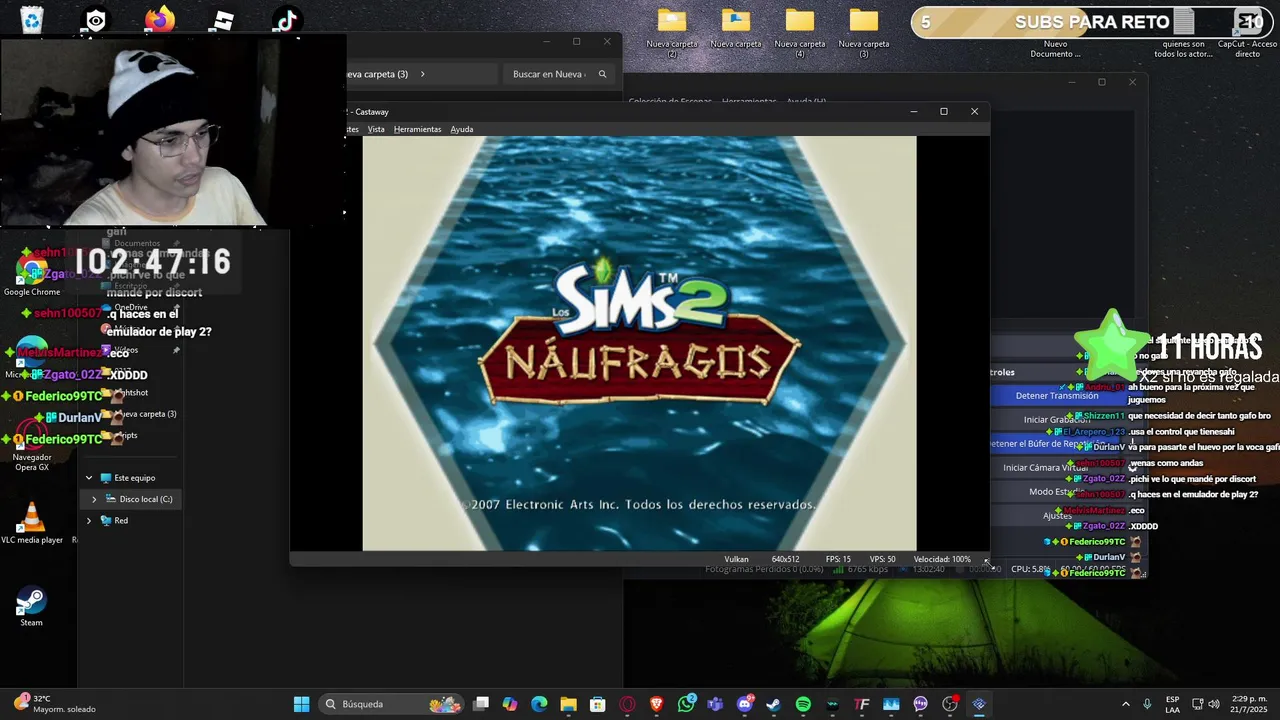Open Microsoft Store from the taskbar
This screenshot has width=1280, height=720.
pyautogui.click(x=598, y=704)
